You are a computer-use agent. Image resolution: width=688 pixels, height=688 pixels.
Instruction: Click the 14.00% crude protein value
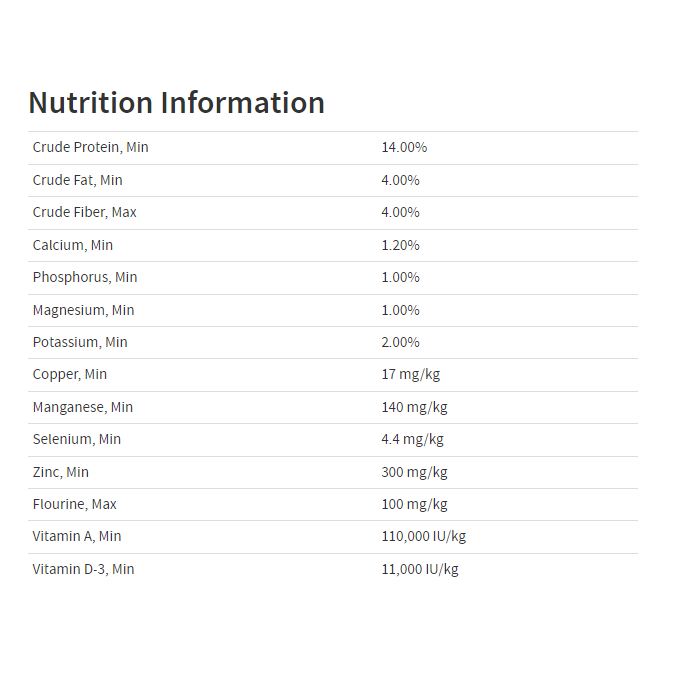(404, 147)
